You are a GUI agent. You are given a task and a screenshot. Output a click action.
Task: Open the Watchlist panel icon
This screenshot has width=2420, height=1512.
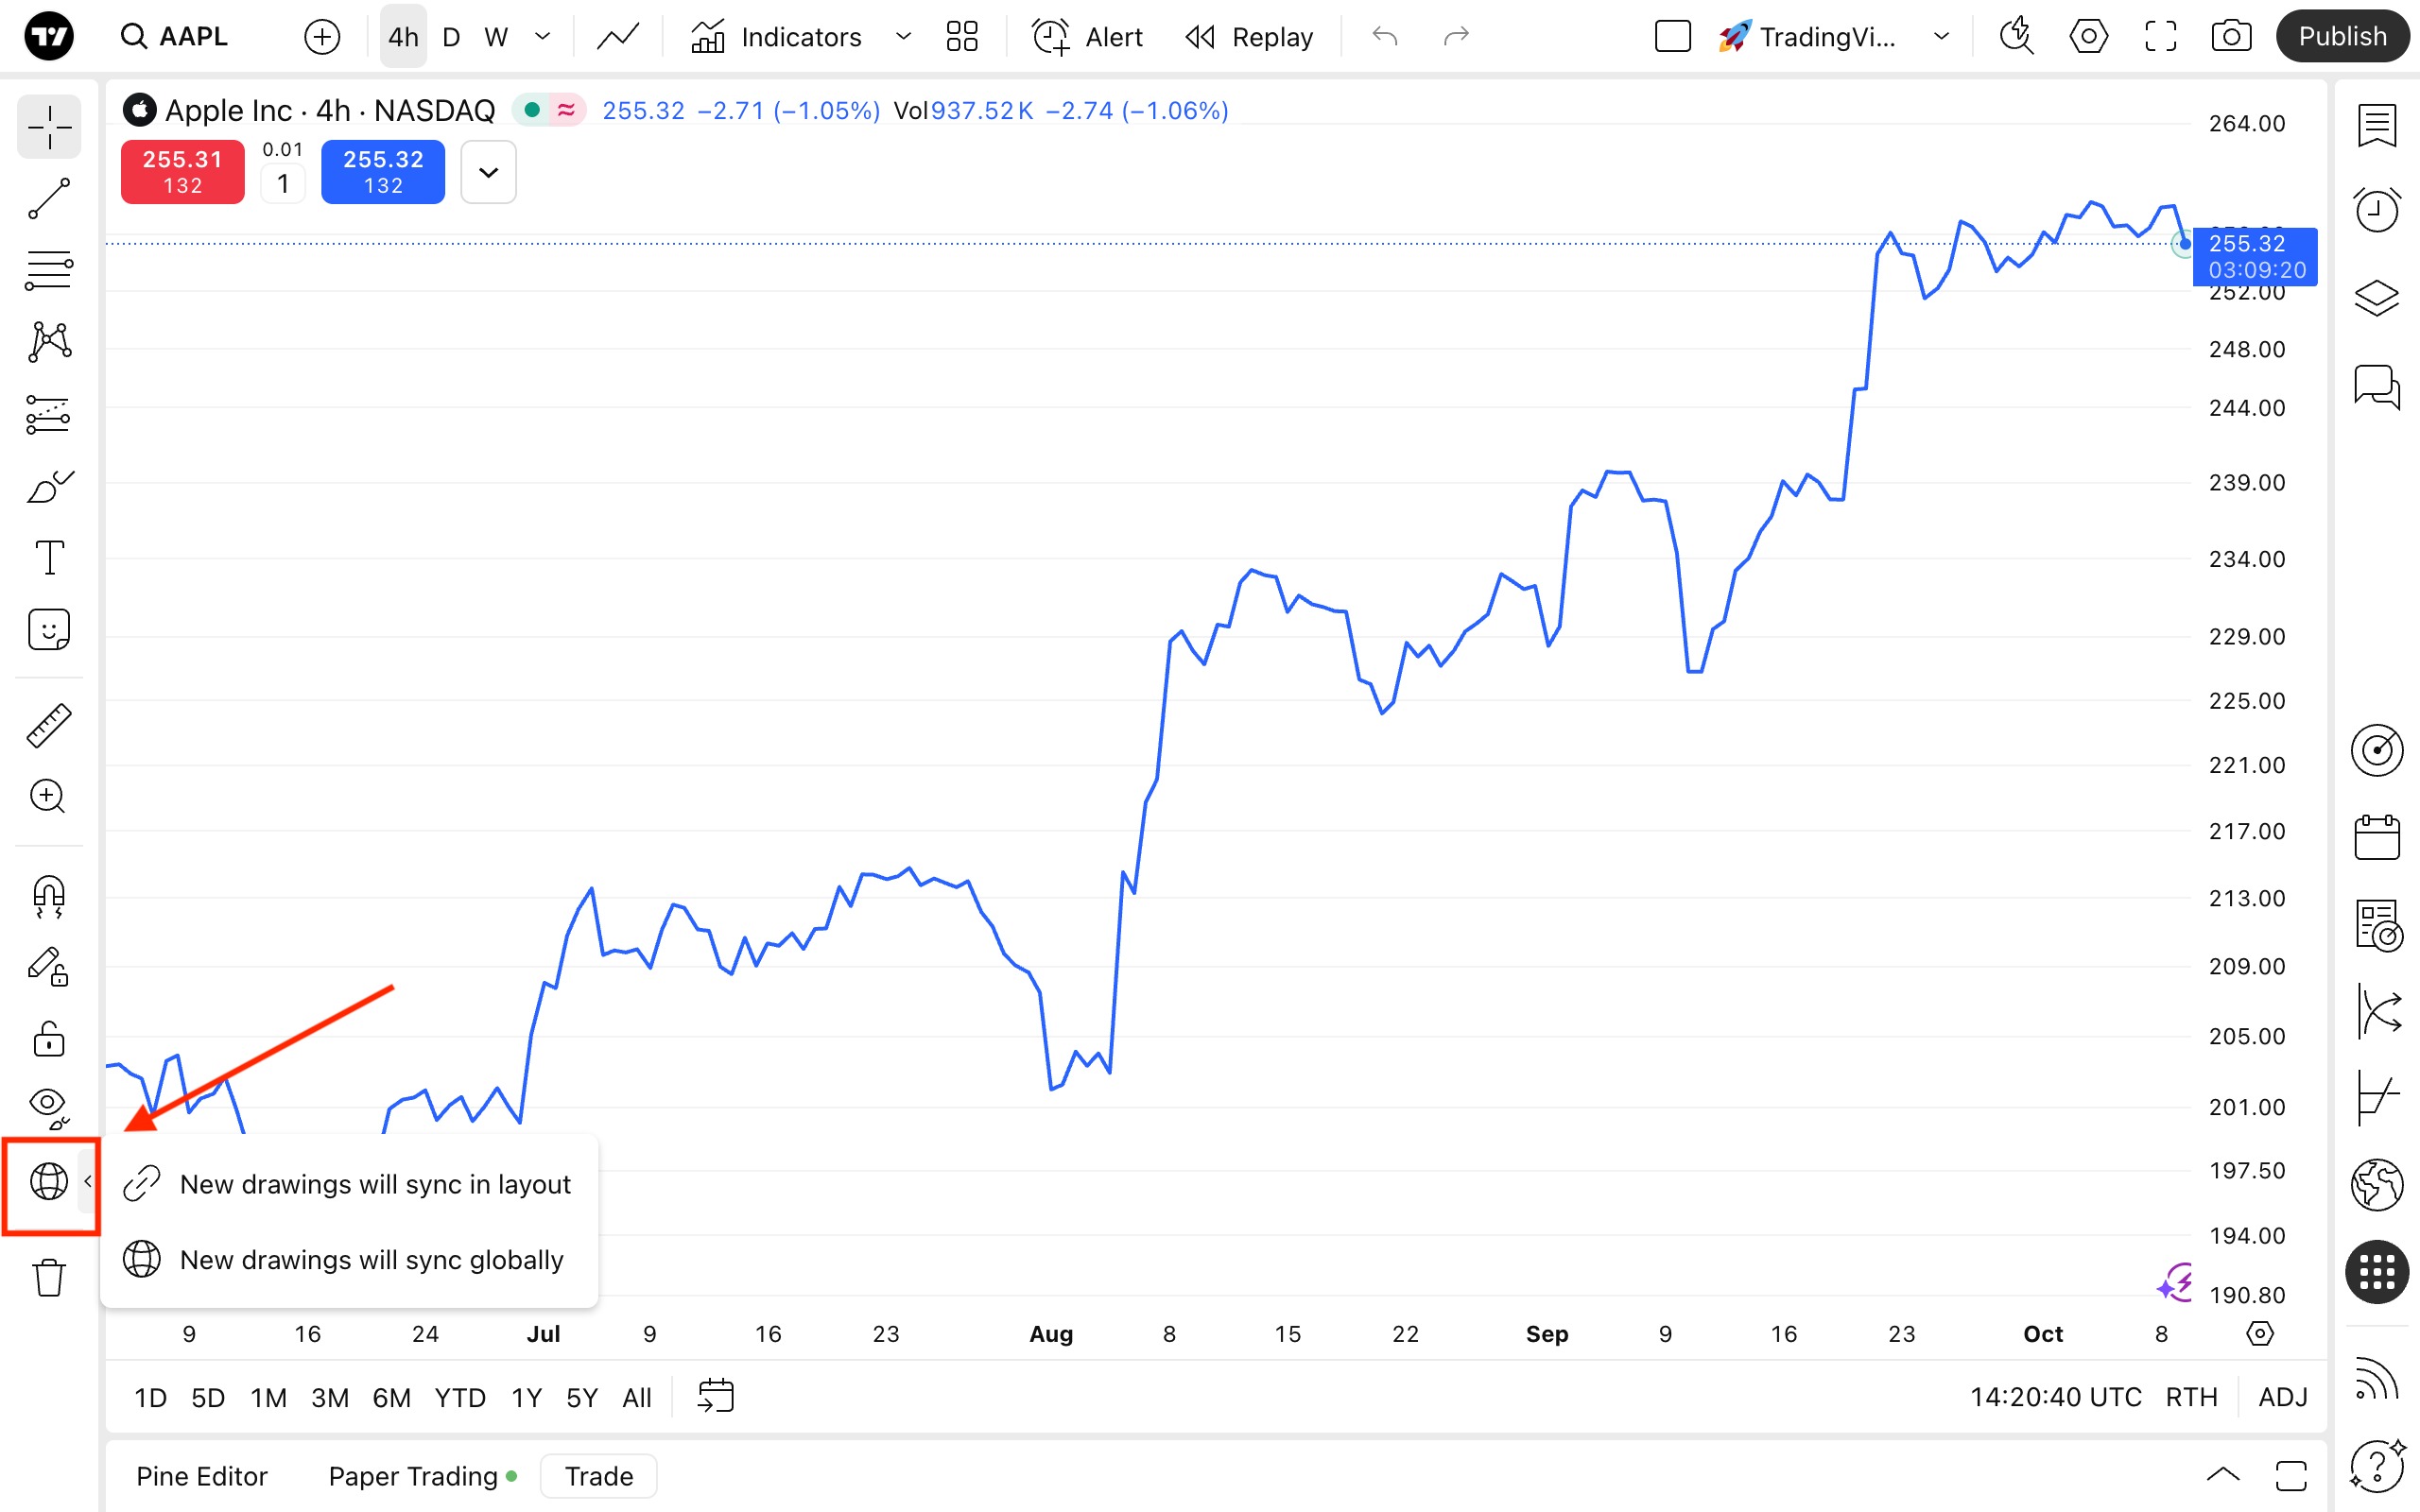coord(2376,126)
